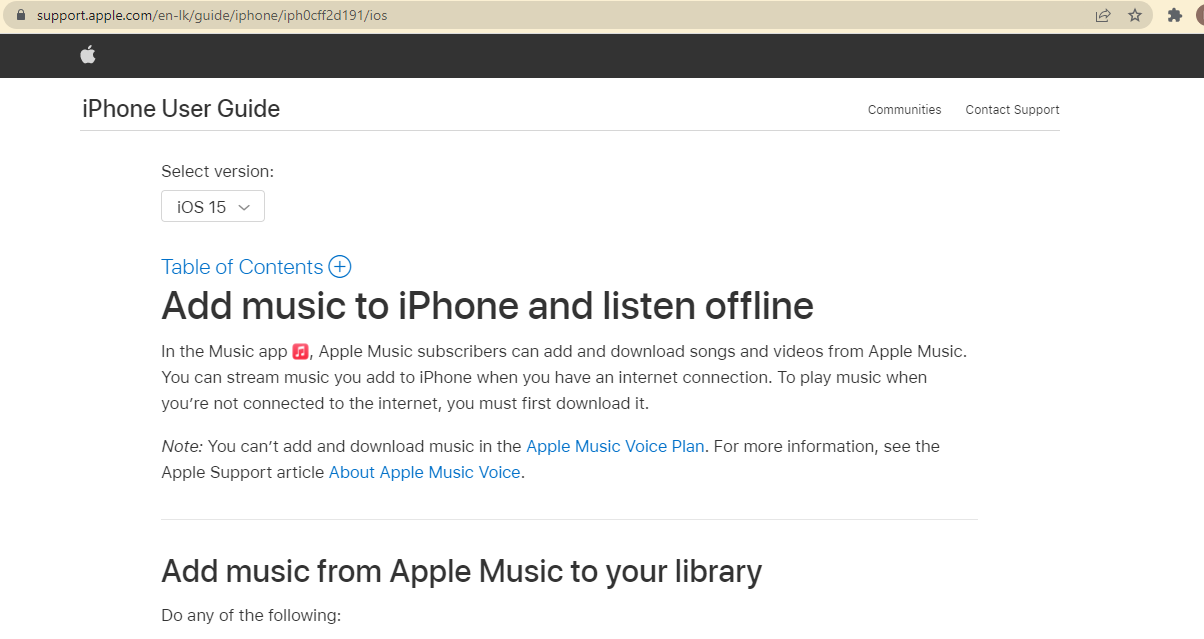Viewport: 1204px width, 639px height.
Task: Bookmark this page with star icon
Action: (1135, 15)
